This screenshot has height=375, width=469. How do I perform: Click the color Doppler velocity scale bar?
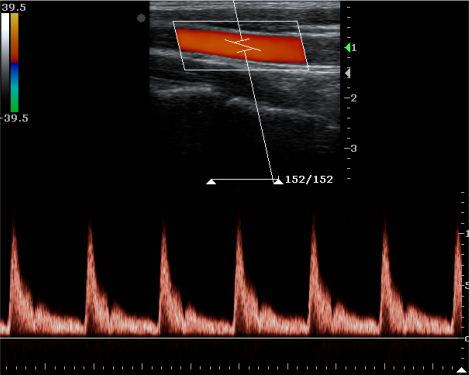click(14, 63)
